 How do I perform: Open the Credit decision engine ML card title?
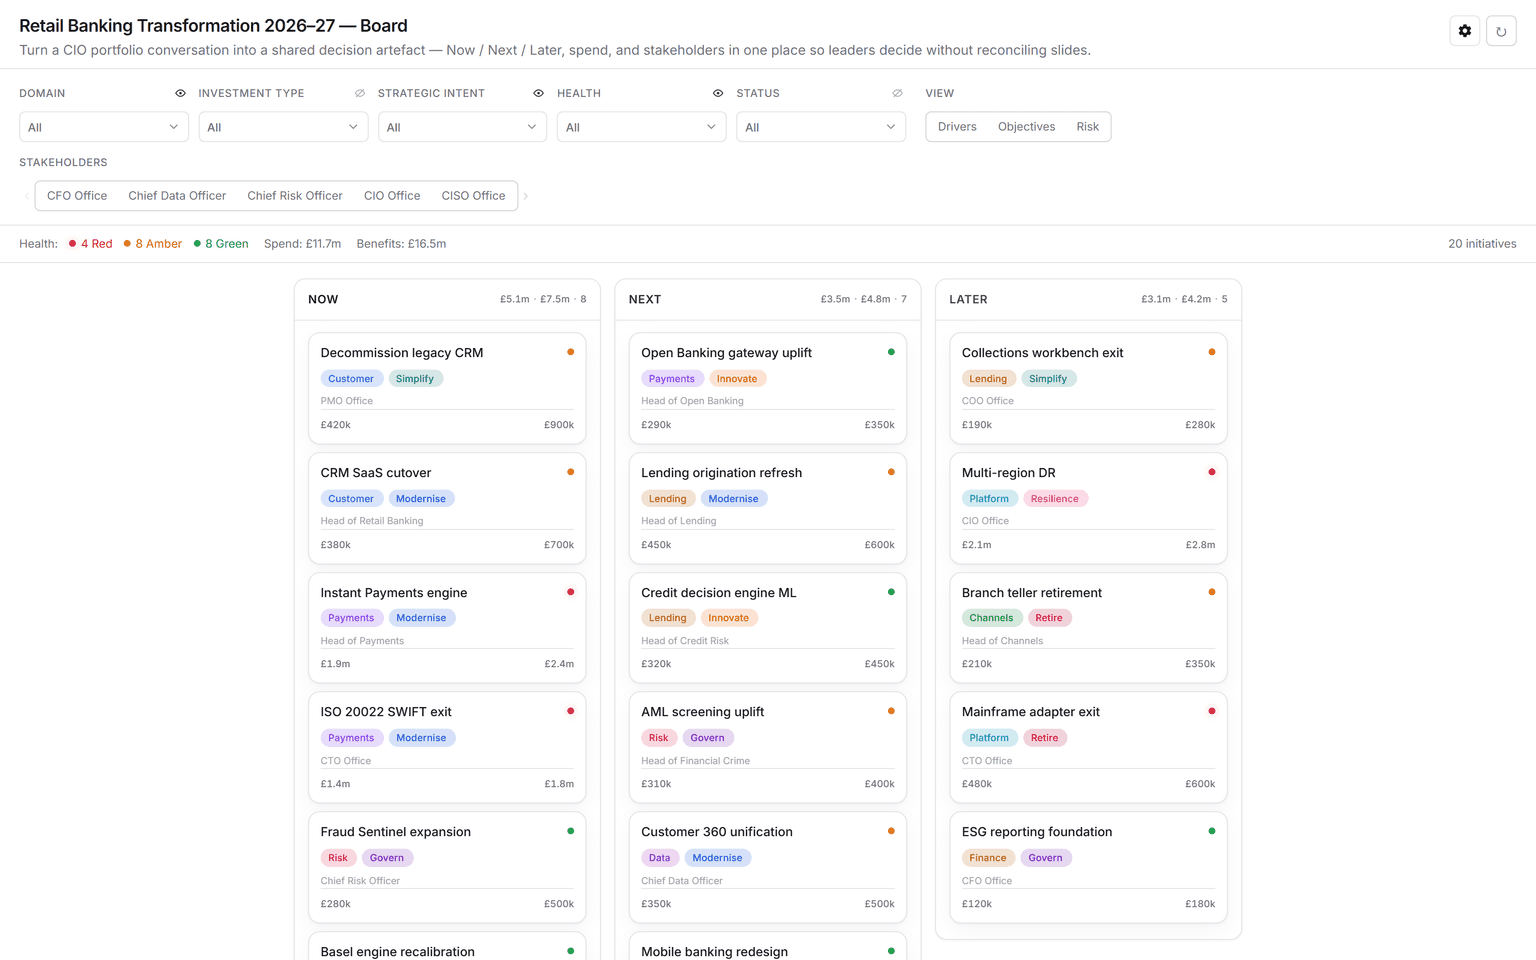(x=719, y=593)
